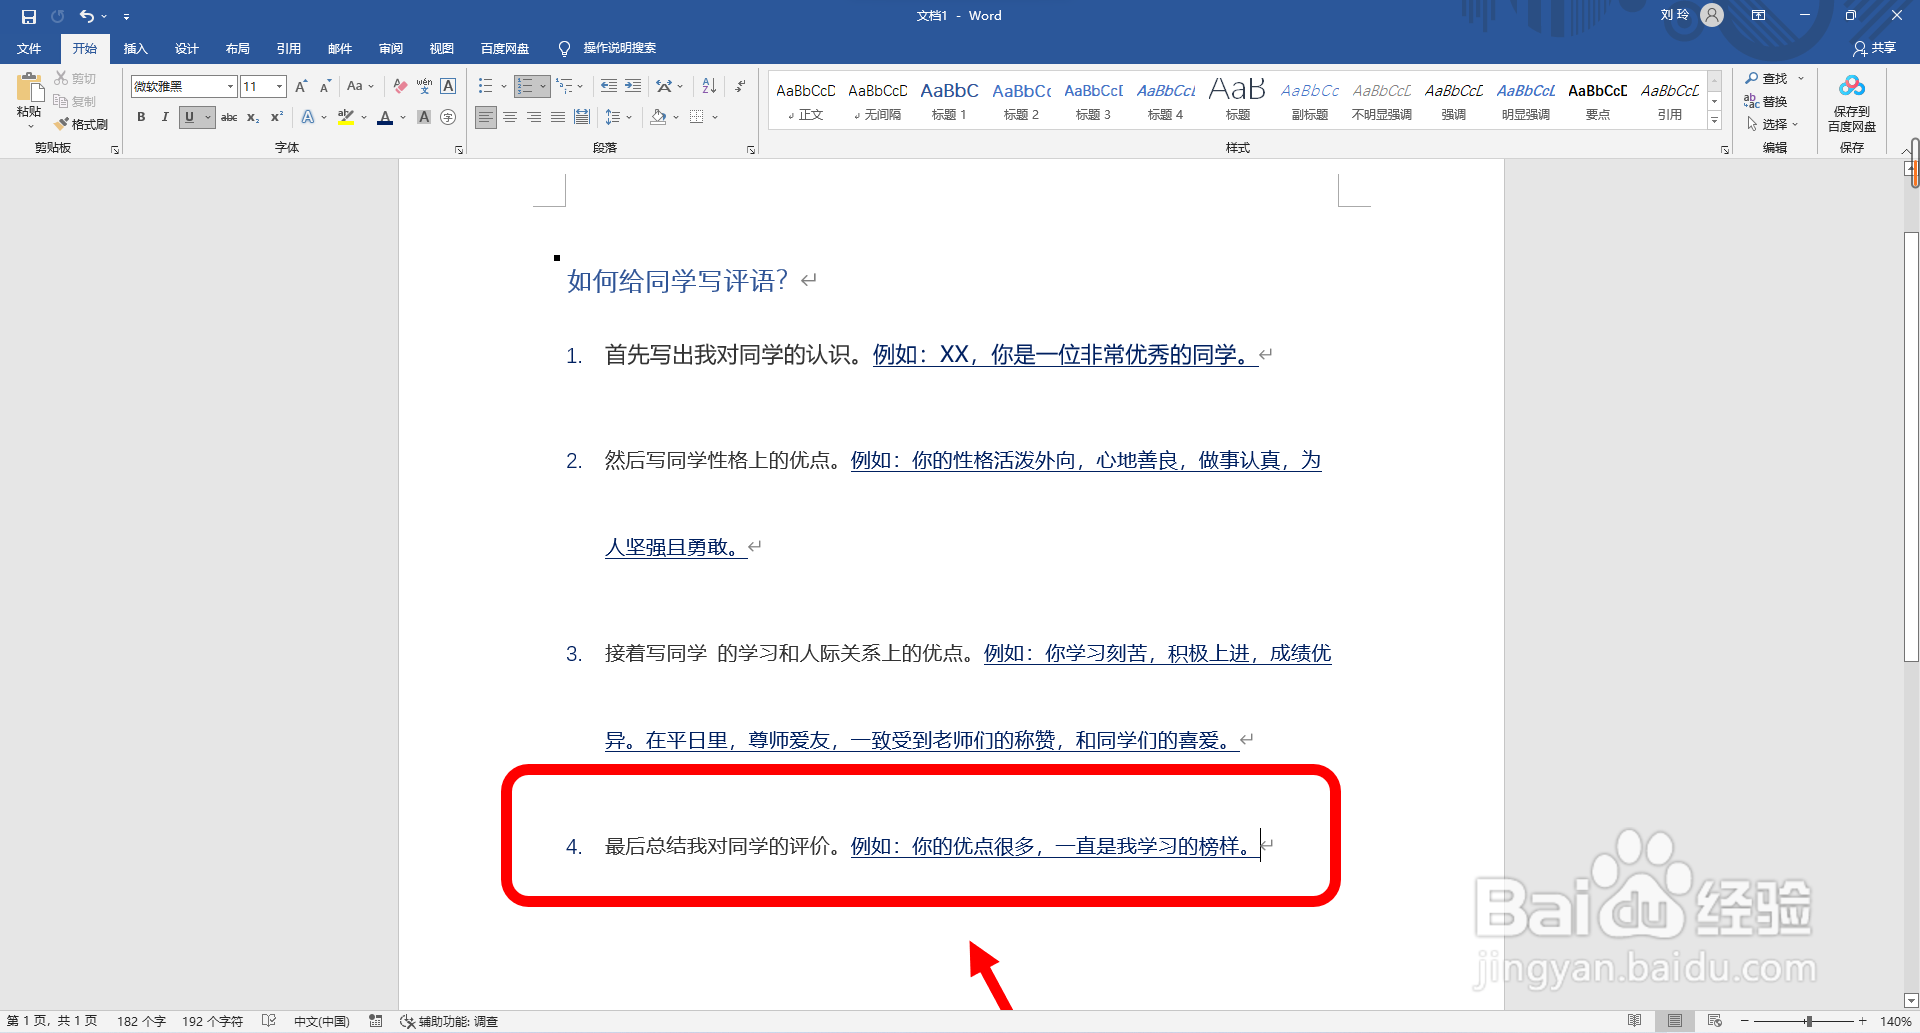The height and width of the screenshot is (1033, 1920).
Task: Open the line spacing dropdown
Action: (619, 117)
